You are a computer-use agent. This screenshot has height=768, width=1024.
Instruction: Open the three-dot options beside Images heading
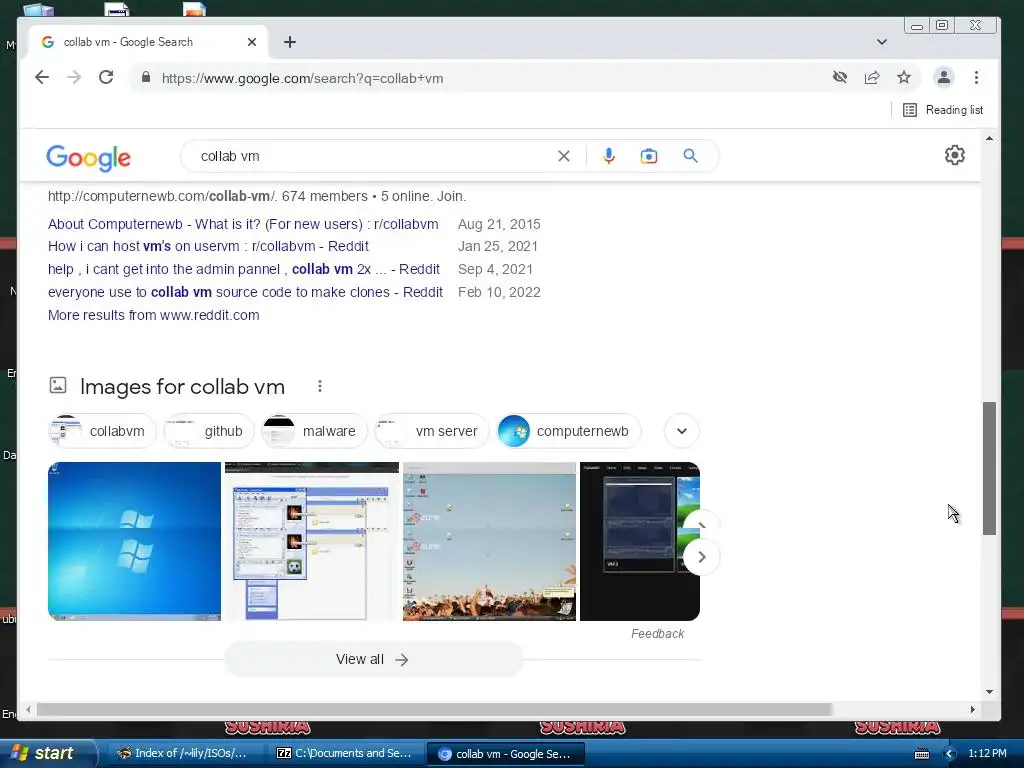click(x=320, y=386)
